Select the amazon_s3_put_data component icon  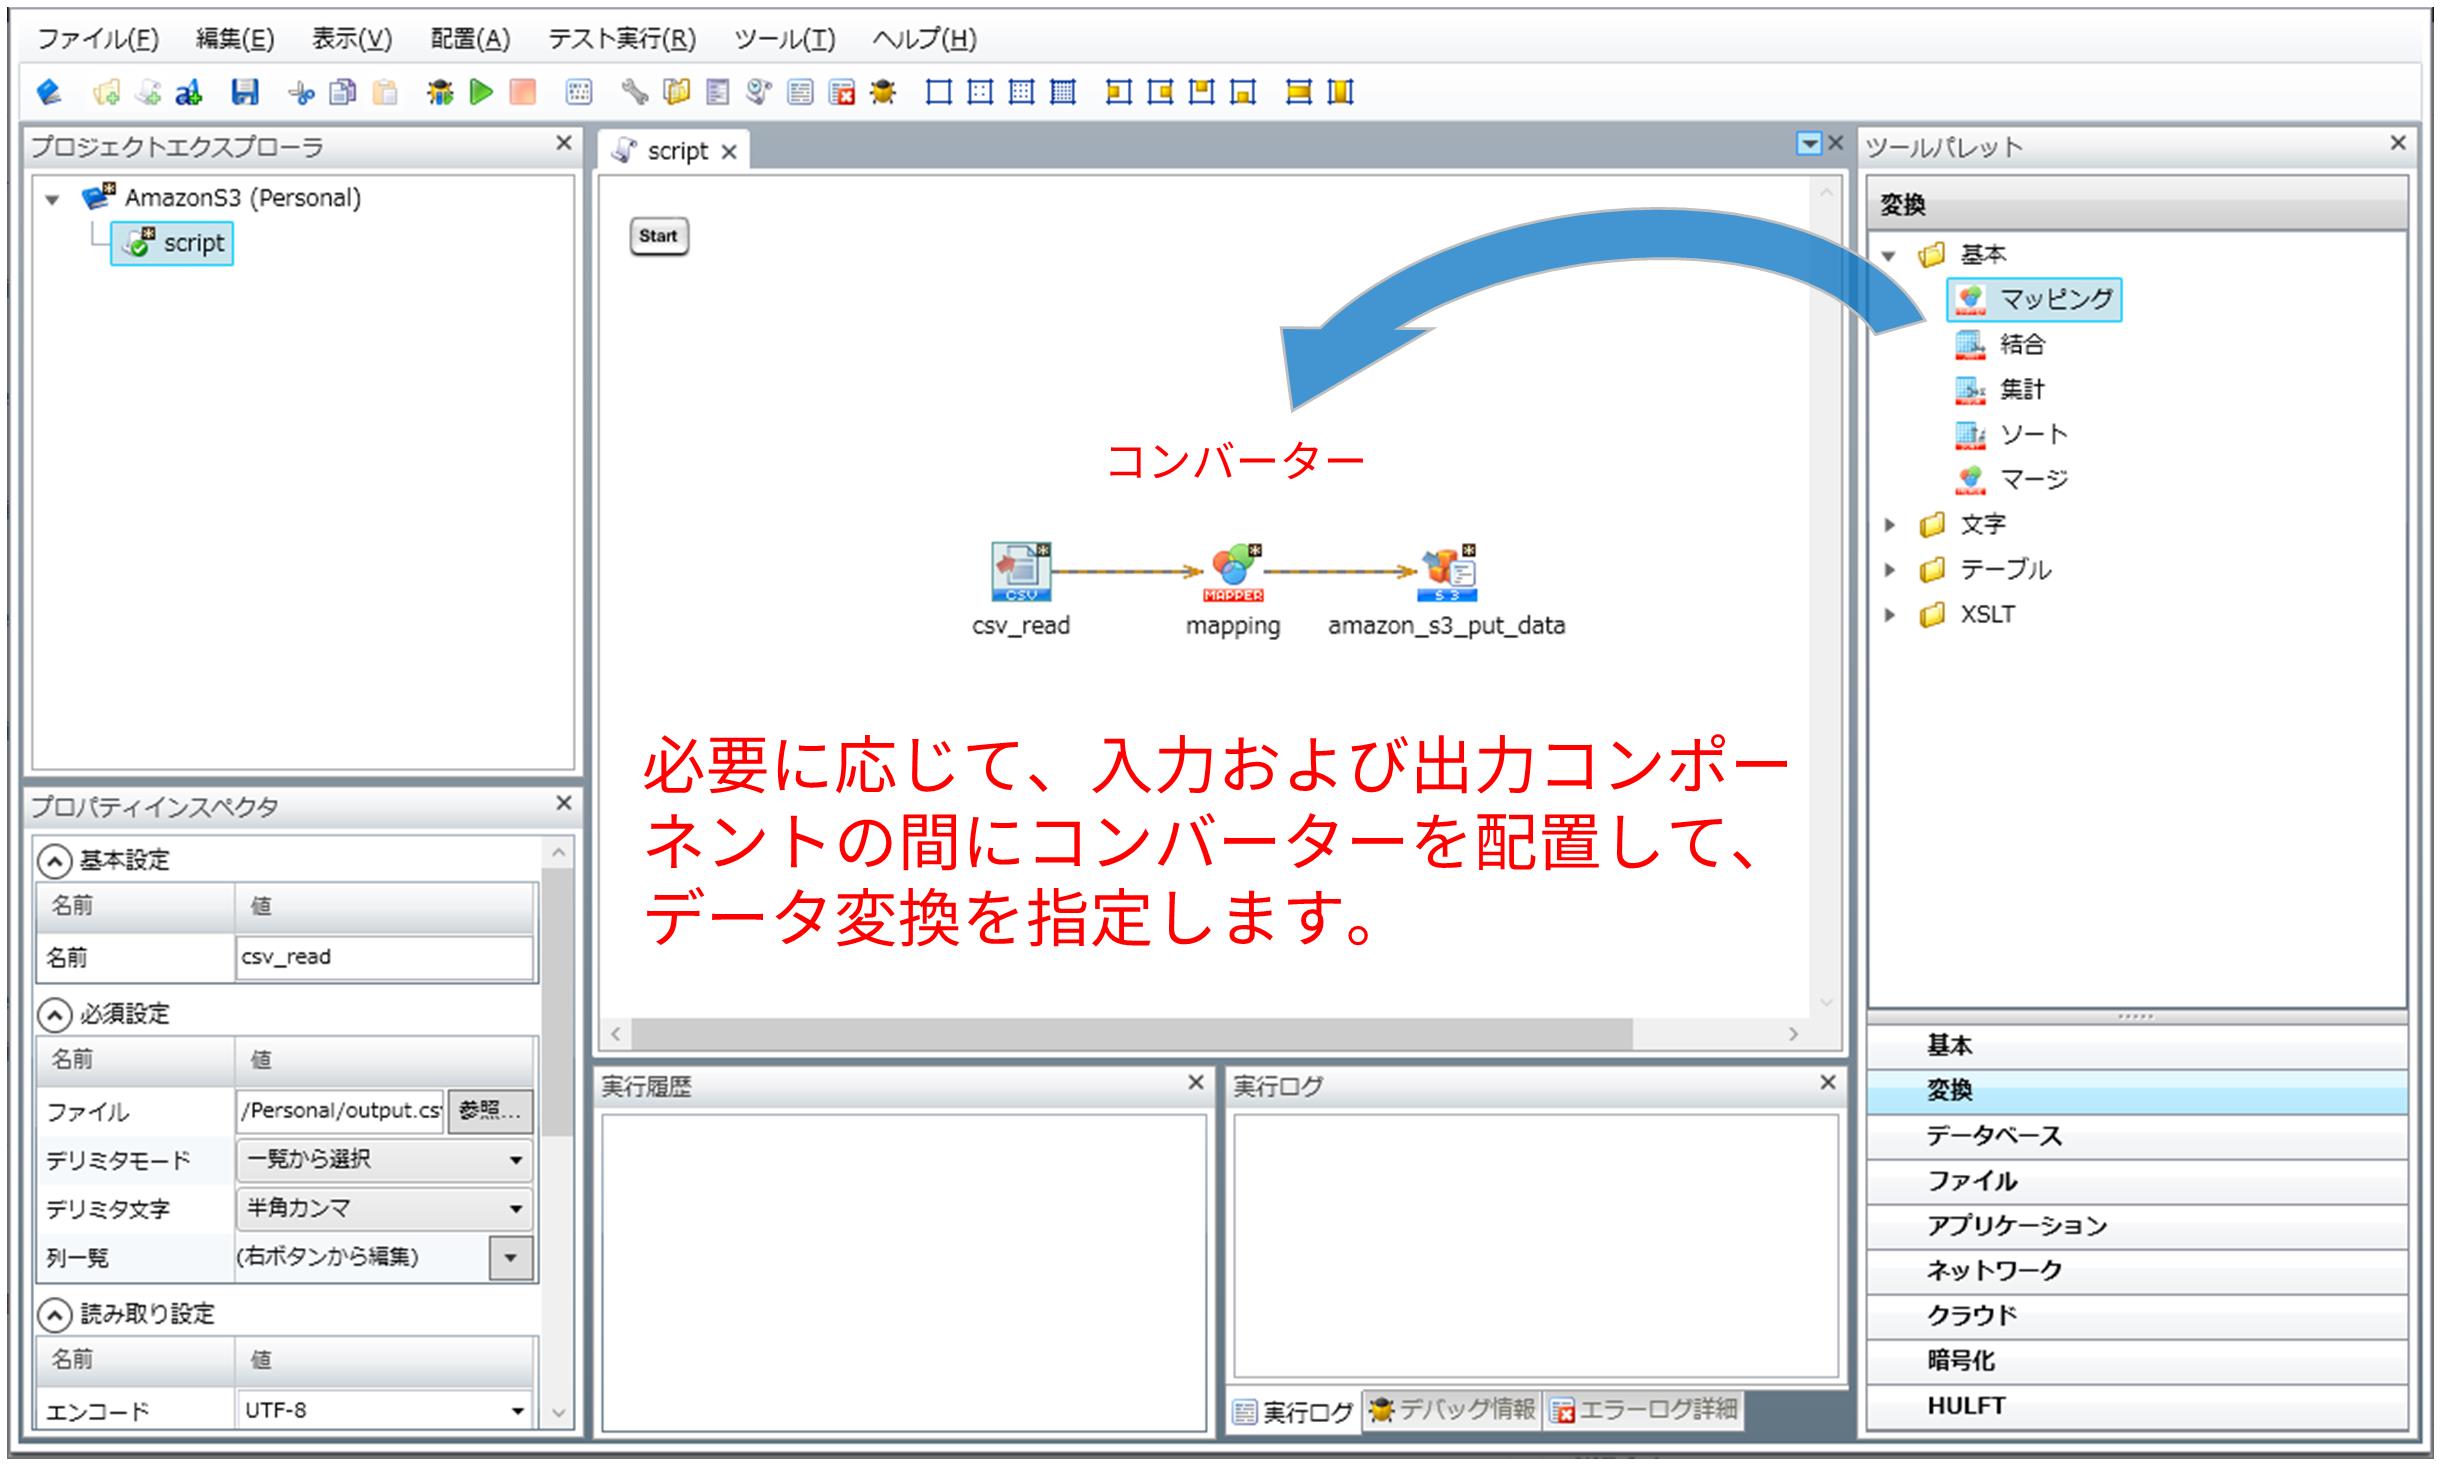pyautogui.click(x=1446, y=572)
